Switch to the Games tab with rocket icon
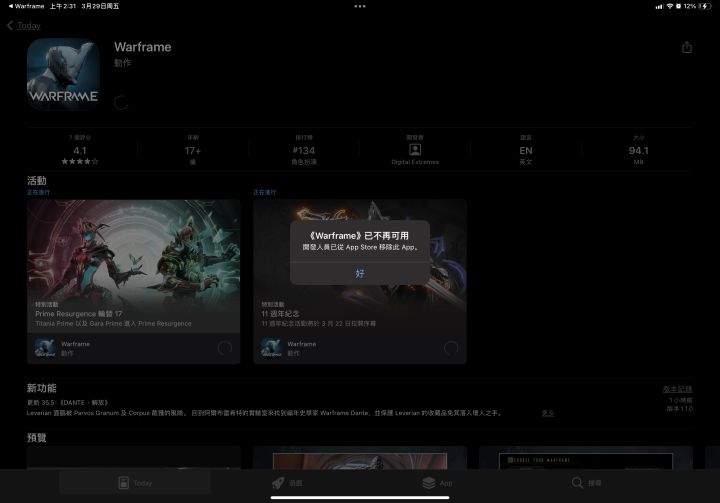 (287, 483)
